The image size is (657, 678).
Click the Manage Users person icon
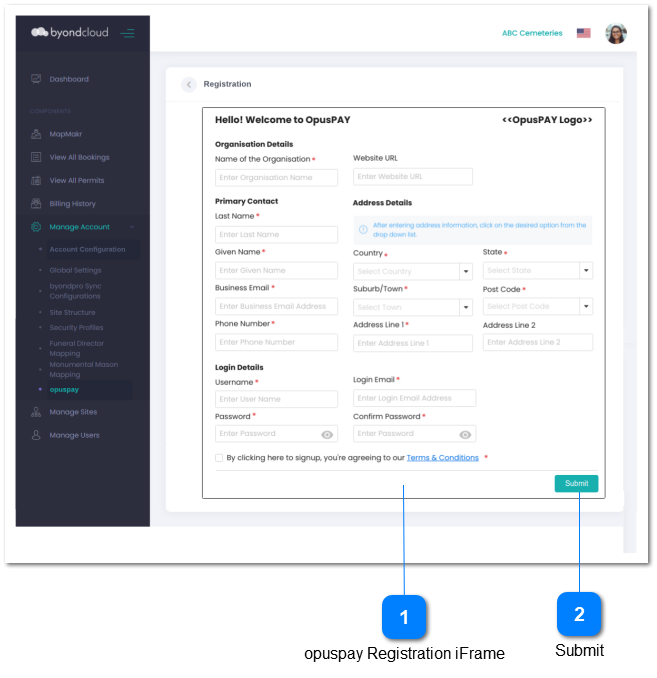[36, 435]
